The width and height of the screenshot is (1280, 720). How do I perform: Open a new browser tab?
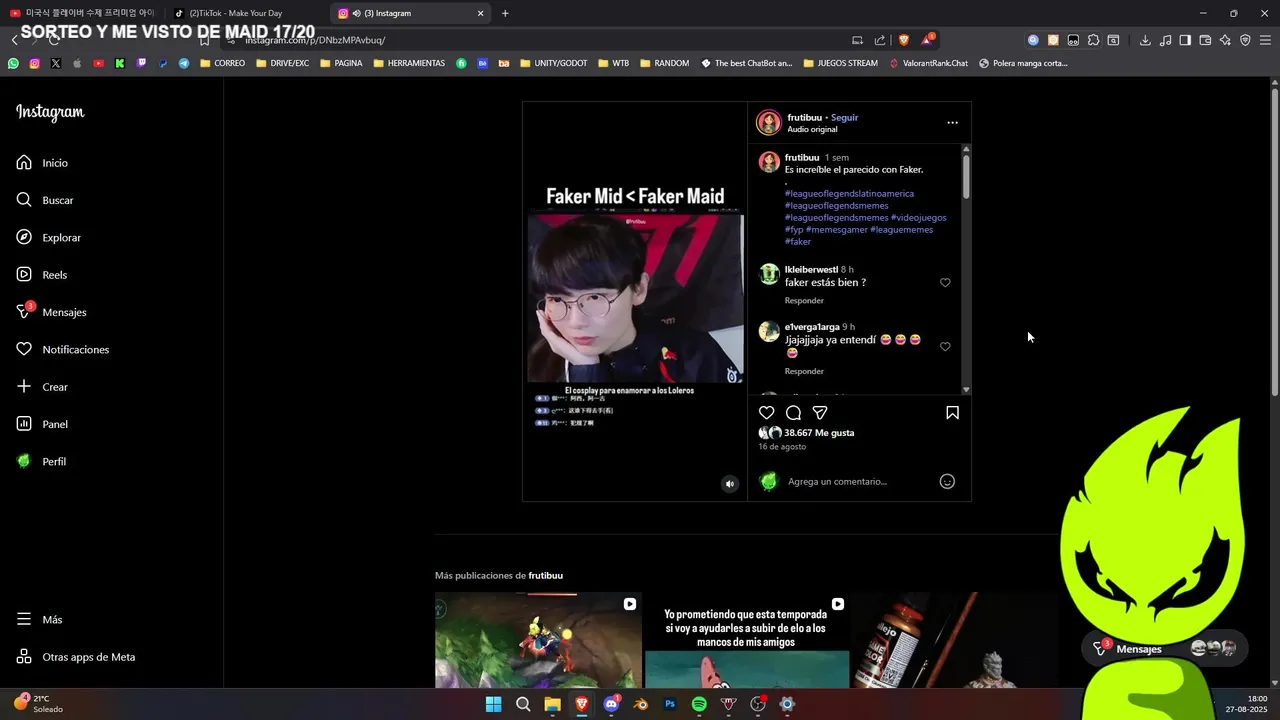pyautogui.click(x=505, y=13)
